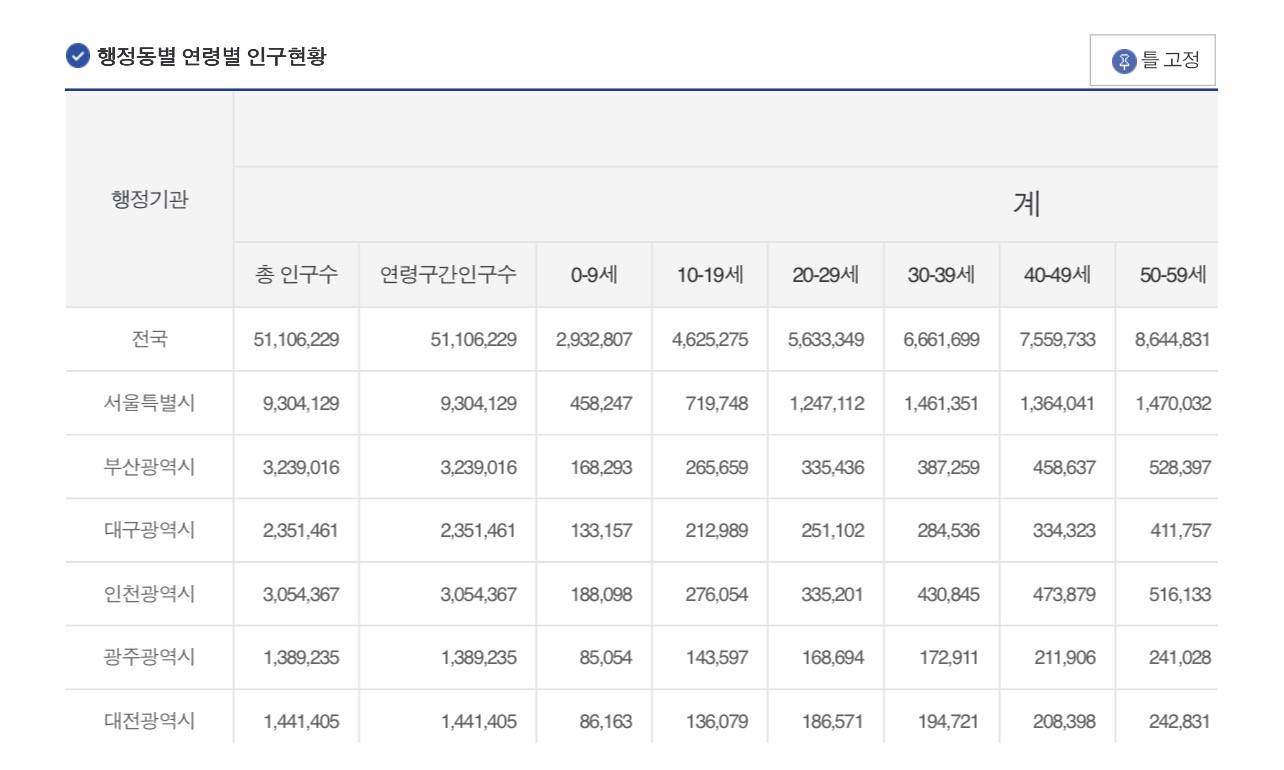Select the 대전광역시 row label
This screenshot has width=1284, height=770.
coord(149,720)
